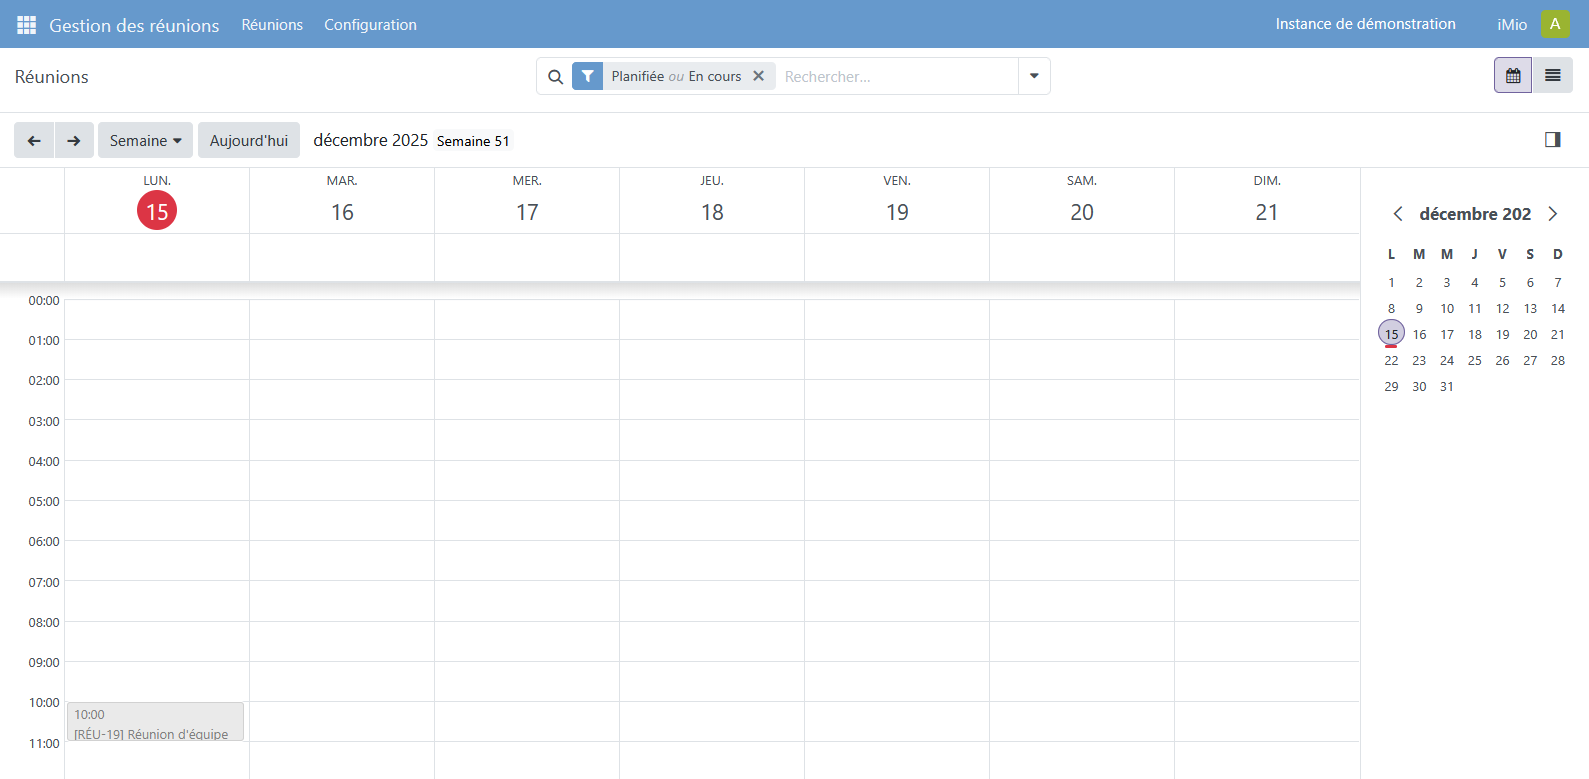The height and width of the screenshot is (779, 1589).
Task: Click the filter funnel icon
Action: [588, 77]
